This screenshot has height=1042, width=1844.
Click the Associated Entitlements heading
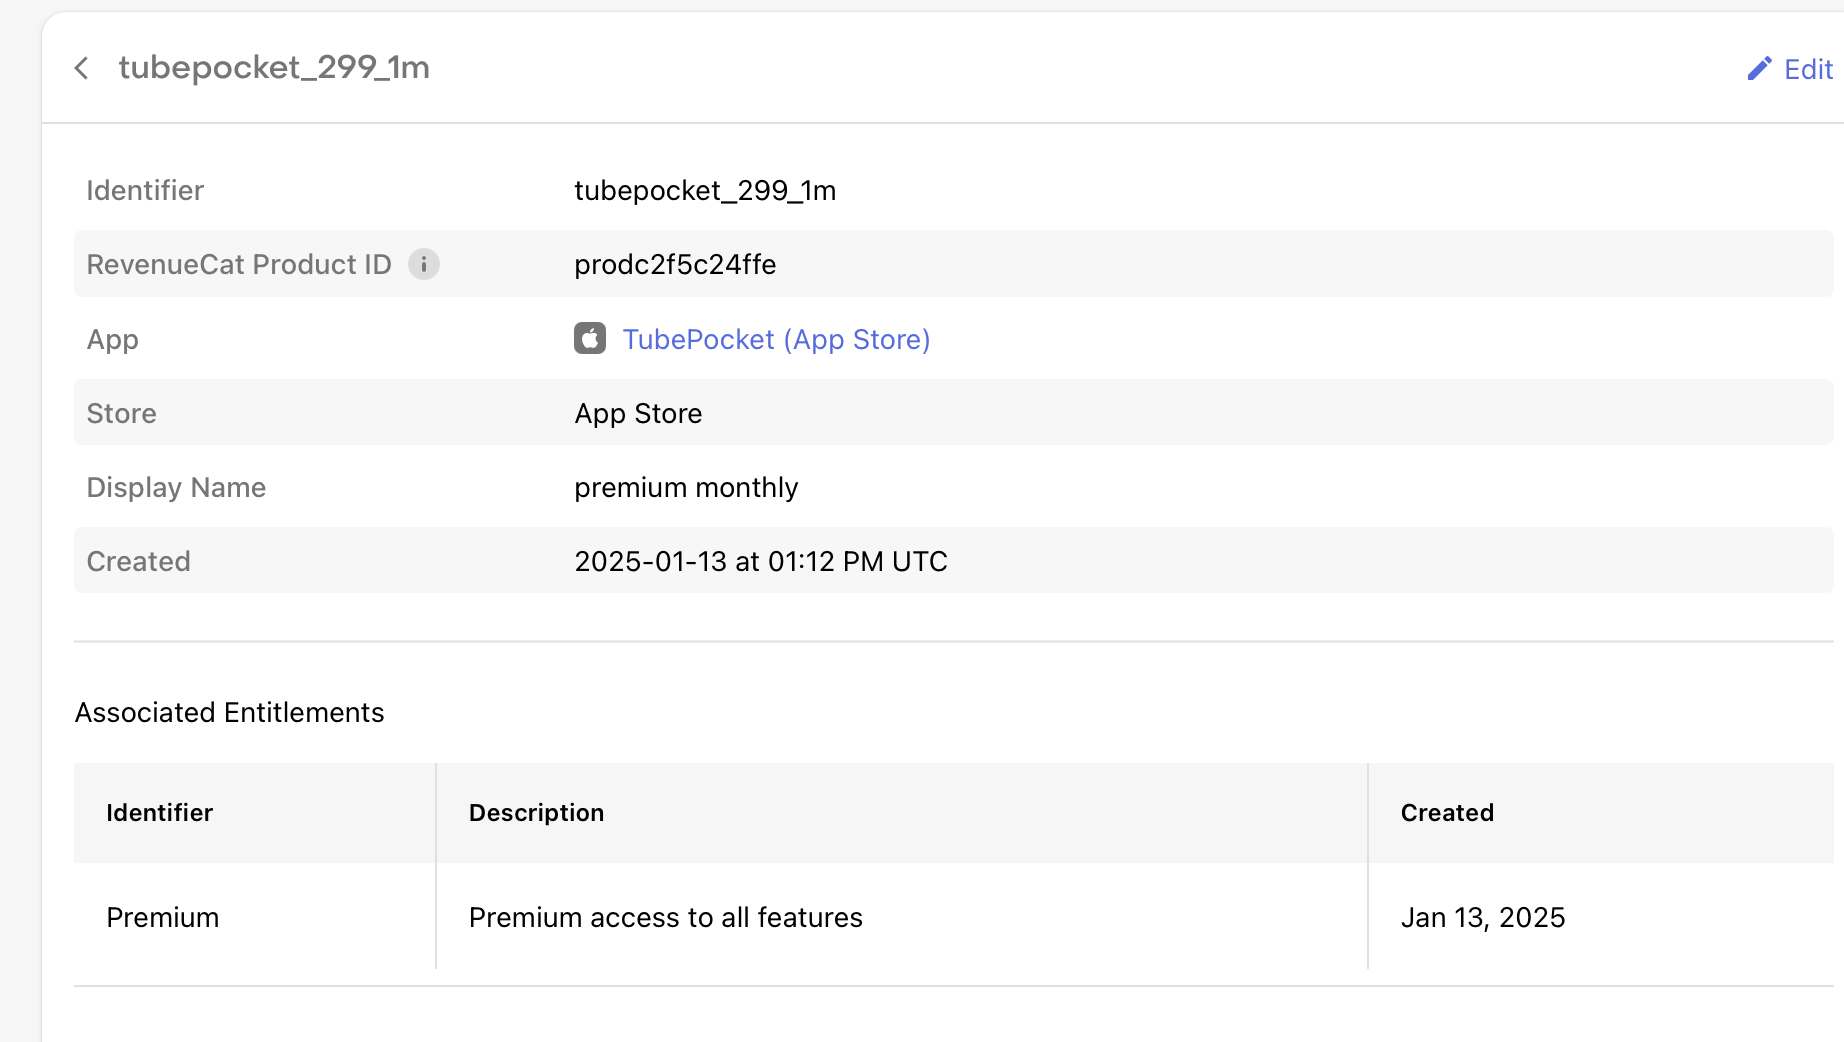(x=230, y=712)
